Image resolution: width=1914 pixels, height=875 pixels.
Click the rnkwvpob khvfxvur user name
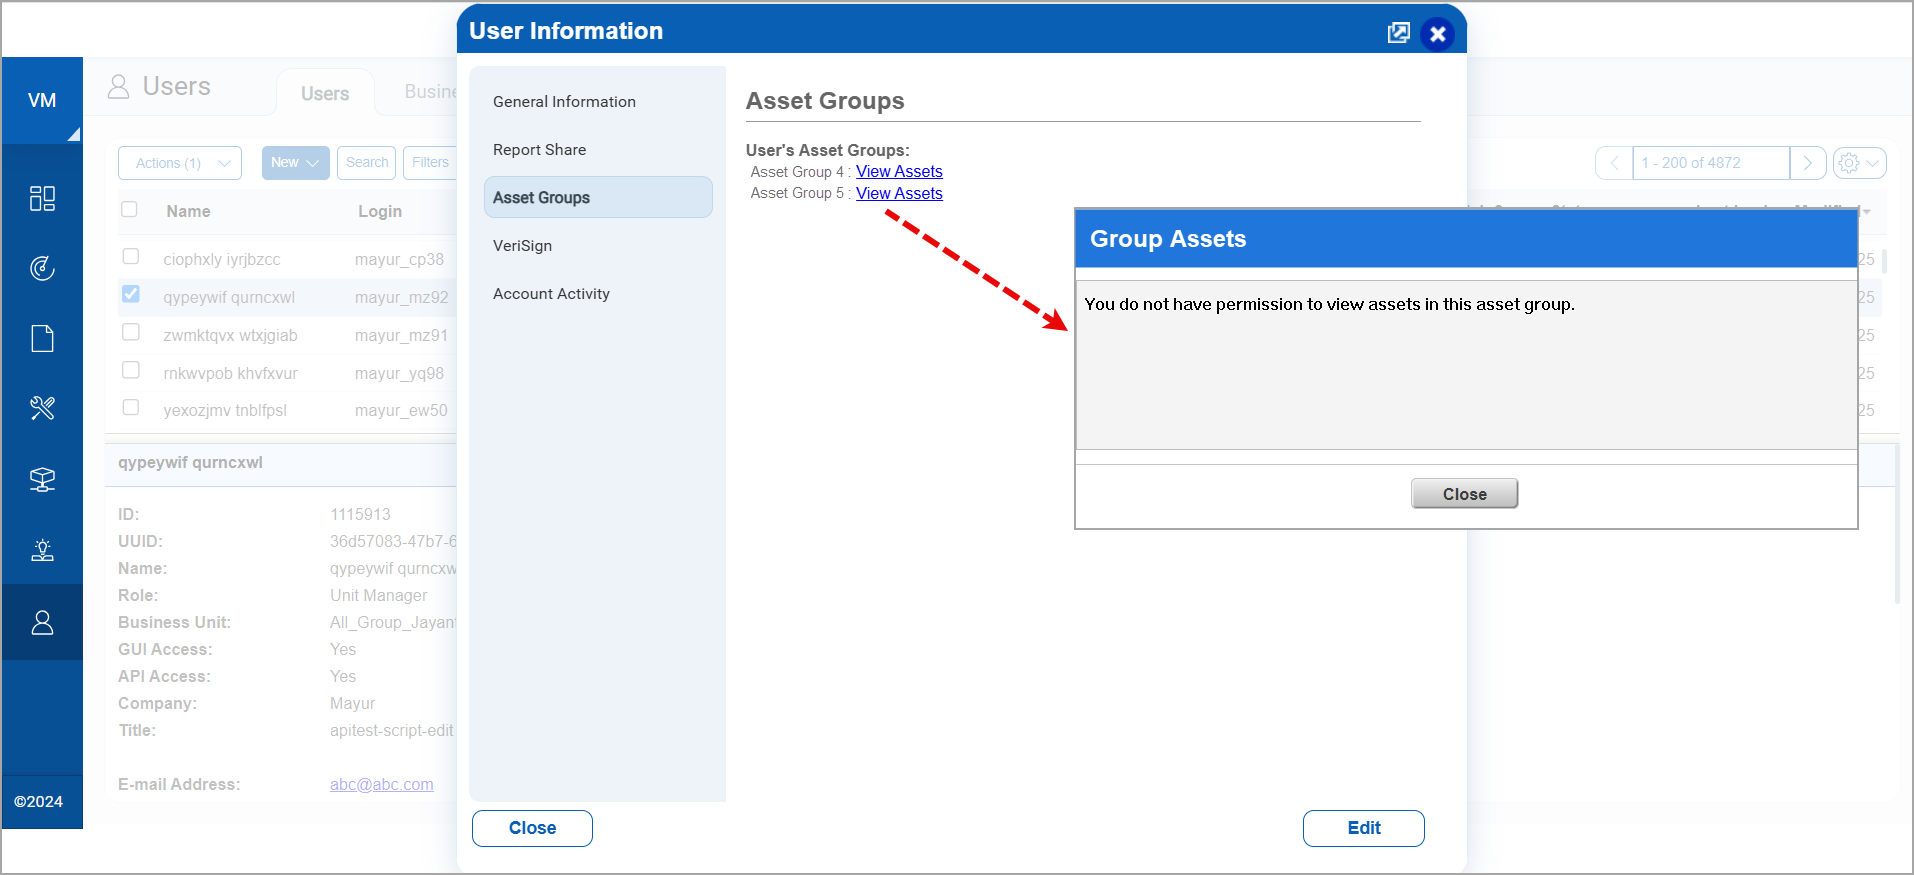click(x=230, y=374)
